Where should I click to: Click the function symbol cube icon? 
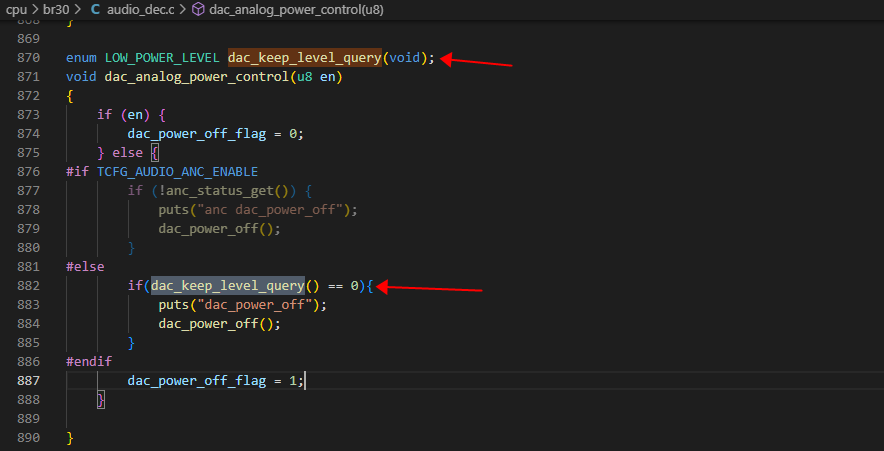pyautogui.click(x=198, y=10)
